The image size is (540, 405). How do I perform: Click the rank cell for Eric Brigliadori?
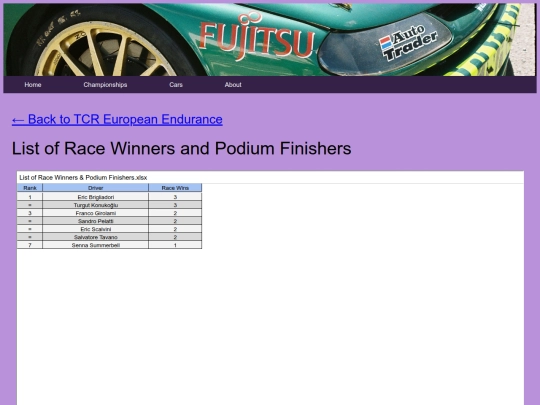(x=30, y=197)
